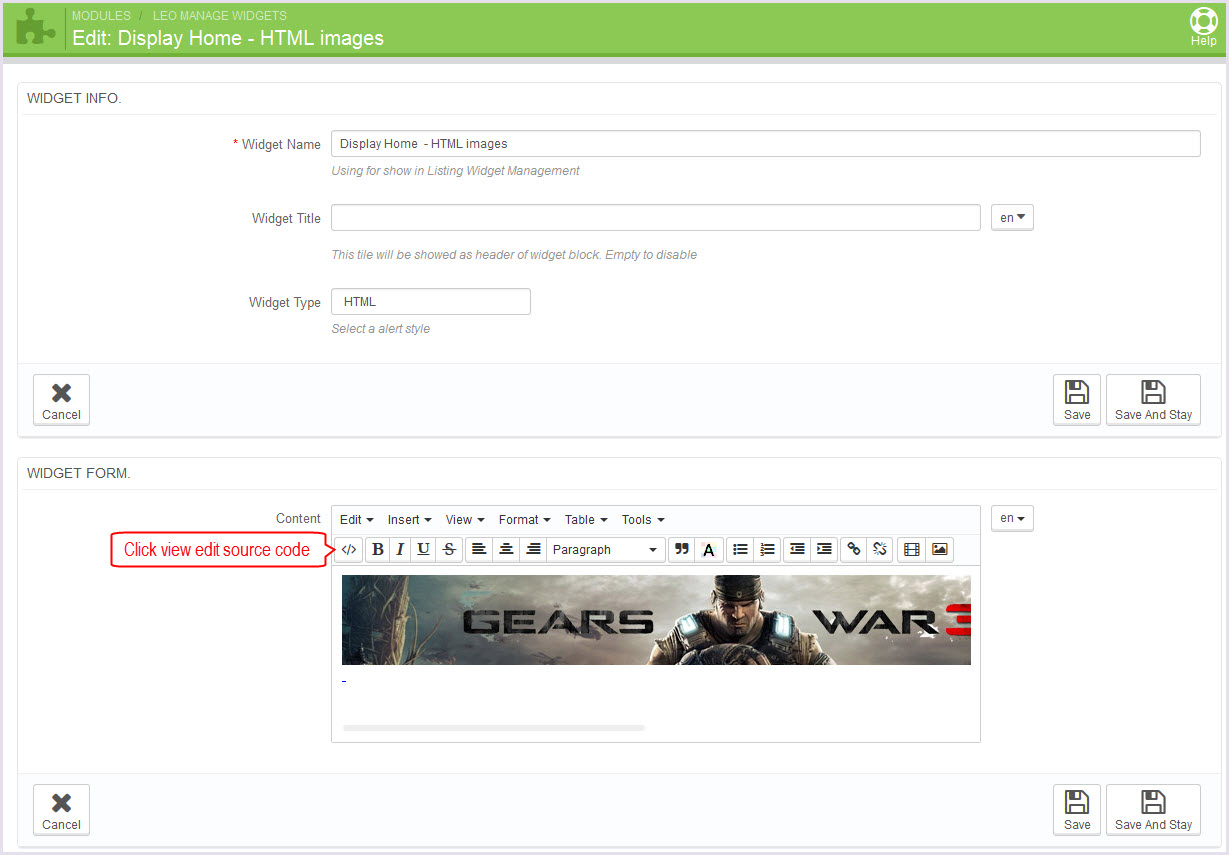Insert an image into the content

(939, 549)
